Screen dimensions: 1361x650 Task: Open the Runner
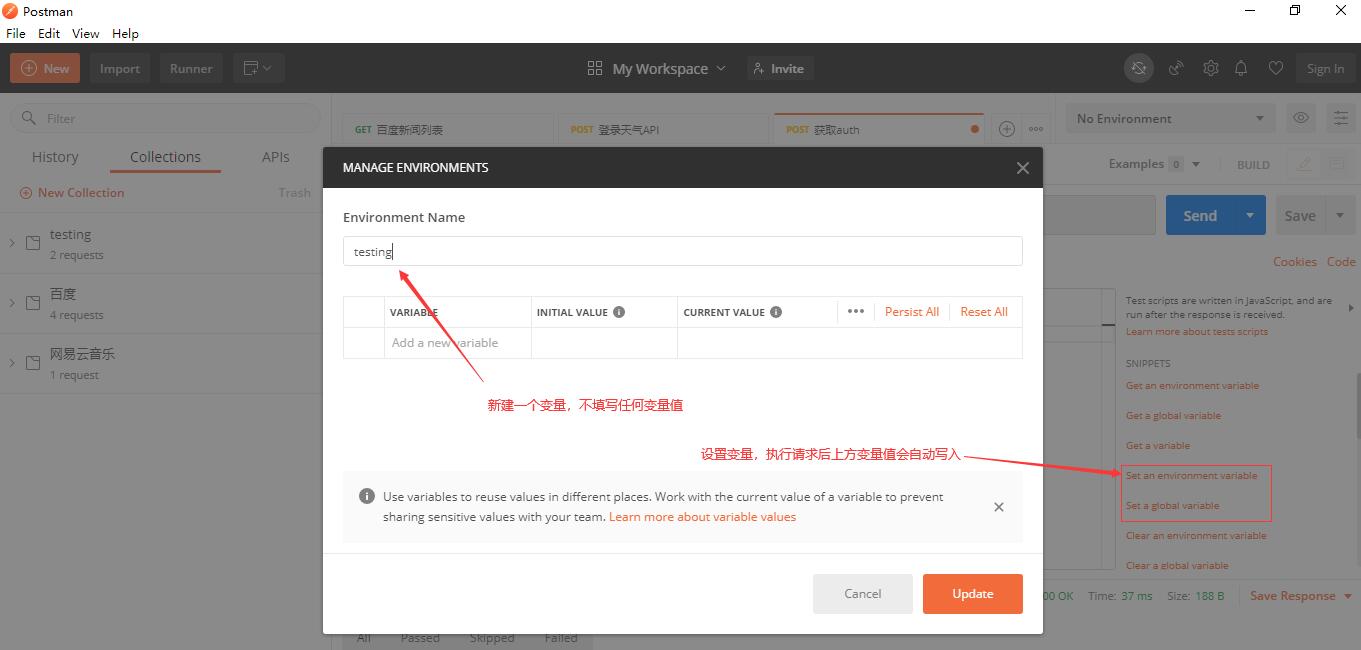pos(191,68)
